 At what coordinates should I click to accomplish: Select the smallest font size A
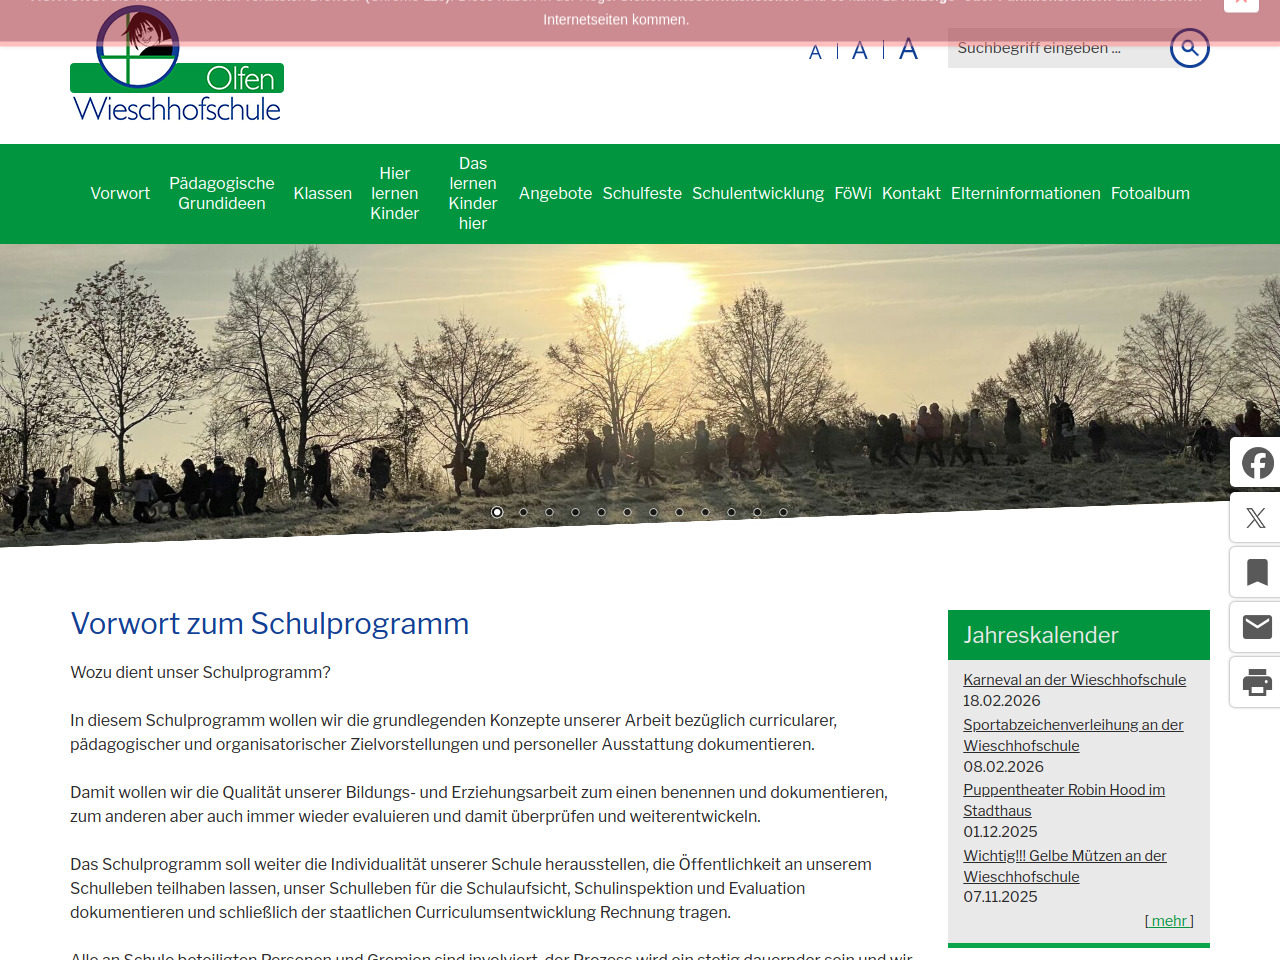[x=815, y=52]
